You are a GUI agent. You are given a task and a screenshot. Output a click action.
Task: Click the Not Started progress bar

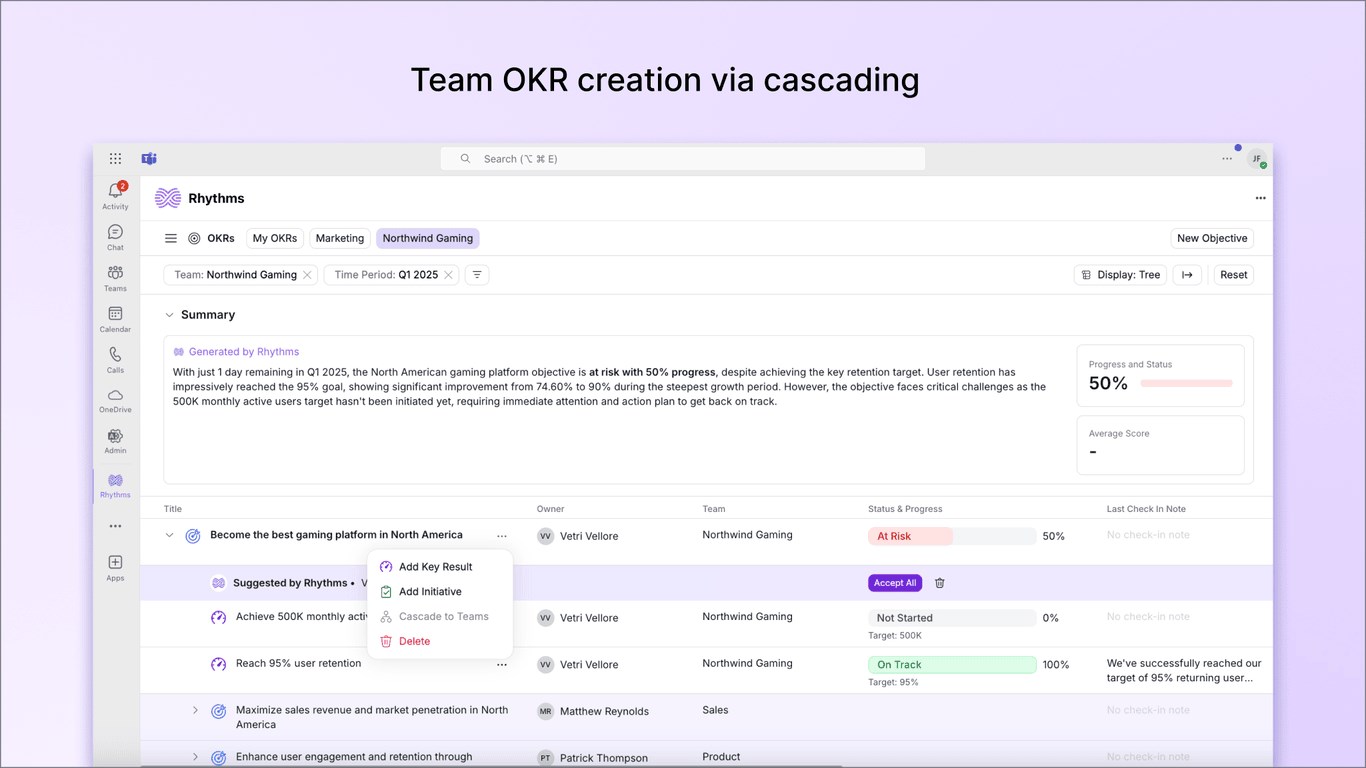[x=952, y=618]
